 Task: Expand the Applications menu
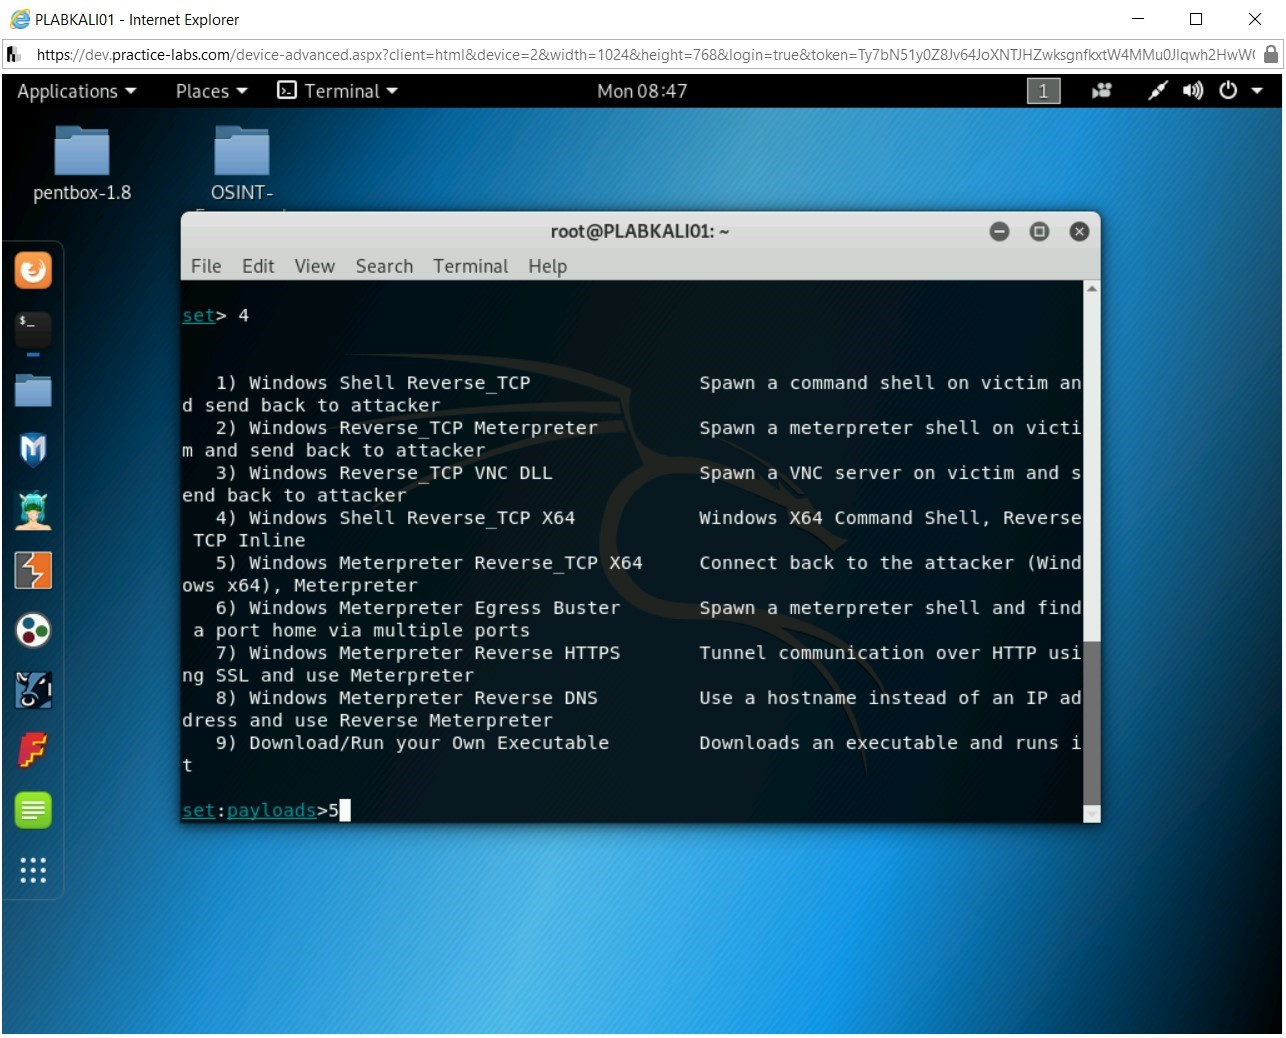click(76, 91)
